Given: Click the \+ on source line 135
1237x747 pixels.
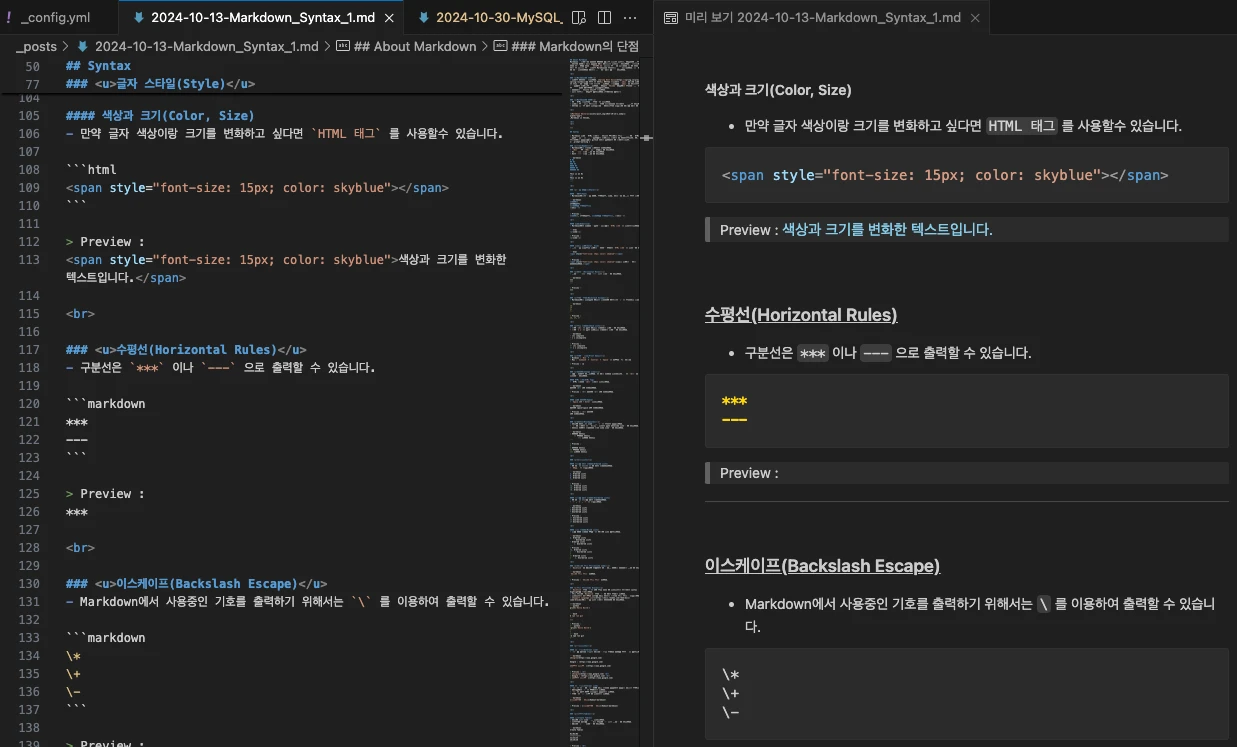Looking at the screenshot, I should (73, 674).
